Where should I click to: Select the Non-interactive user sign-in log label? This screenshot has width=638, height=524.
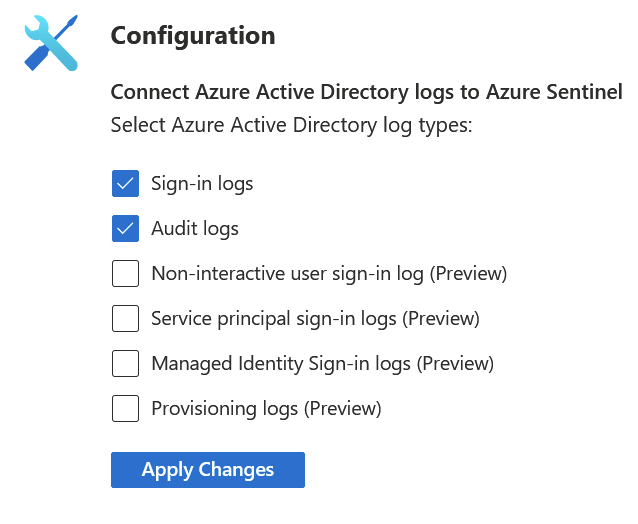point(329,274)
